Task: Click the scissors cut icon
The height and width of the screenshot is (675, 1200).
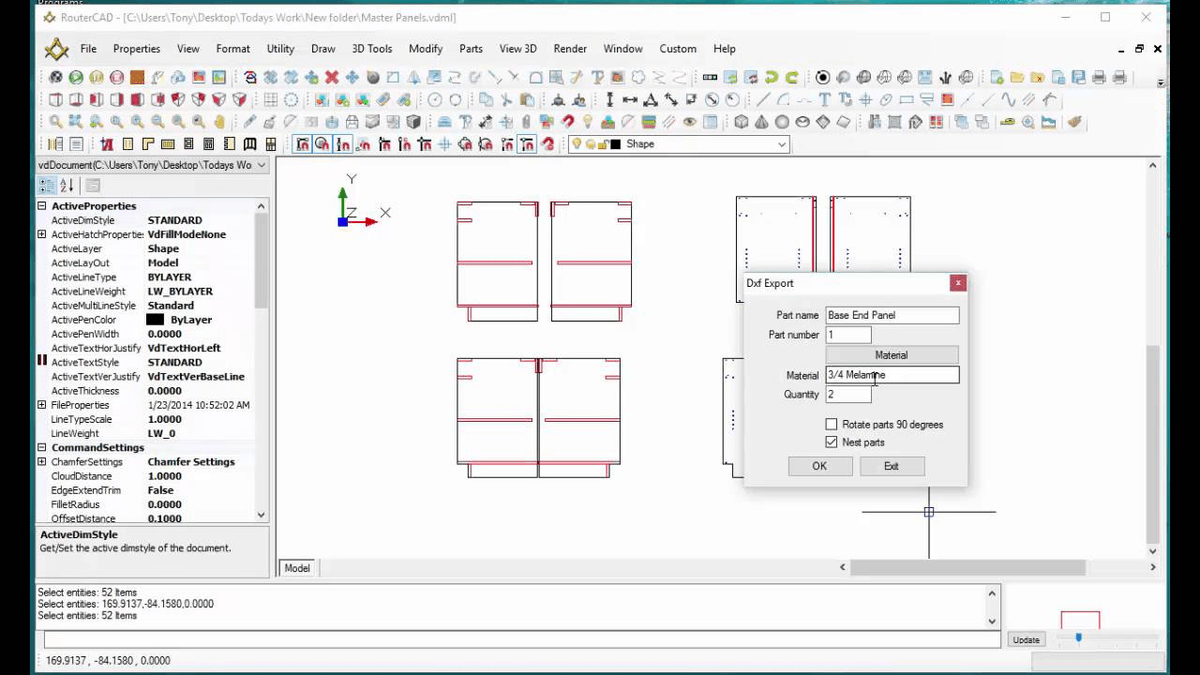Action: pos(505,100)
